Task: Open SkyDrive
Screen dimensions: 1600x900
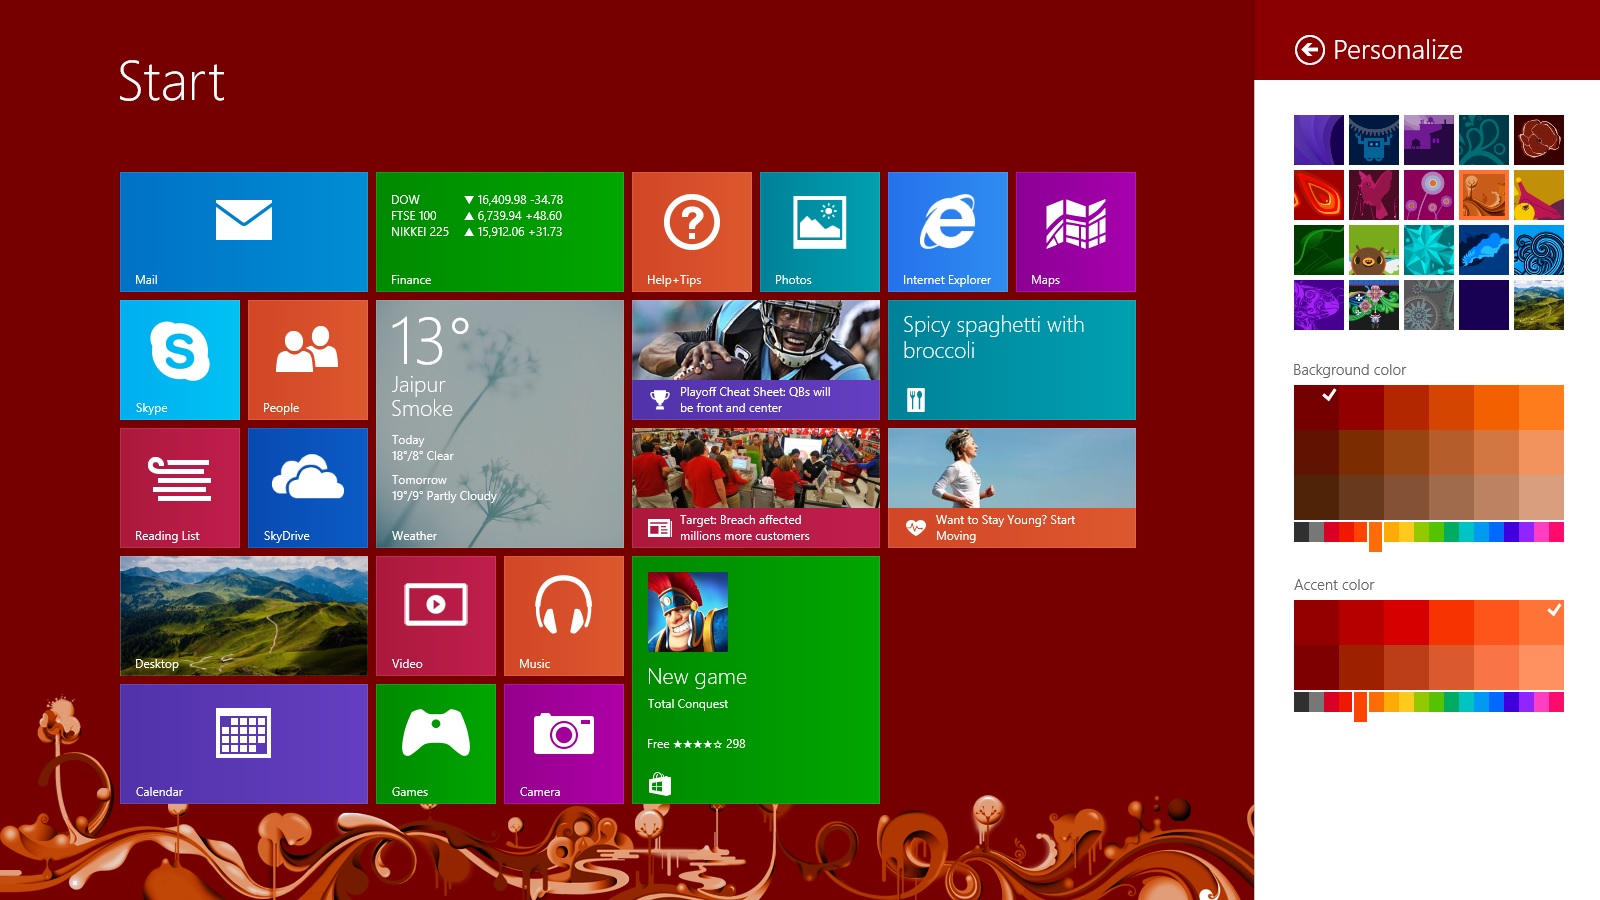Action: (307, 487)
